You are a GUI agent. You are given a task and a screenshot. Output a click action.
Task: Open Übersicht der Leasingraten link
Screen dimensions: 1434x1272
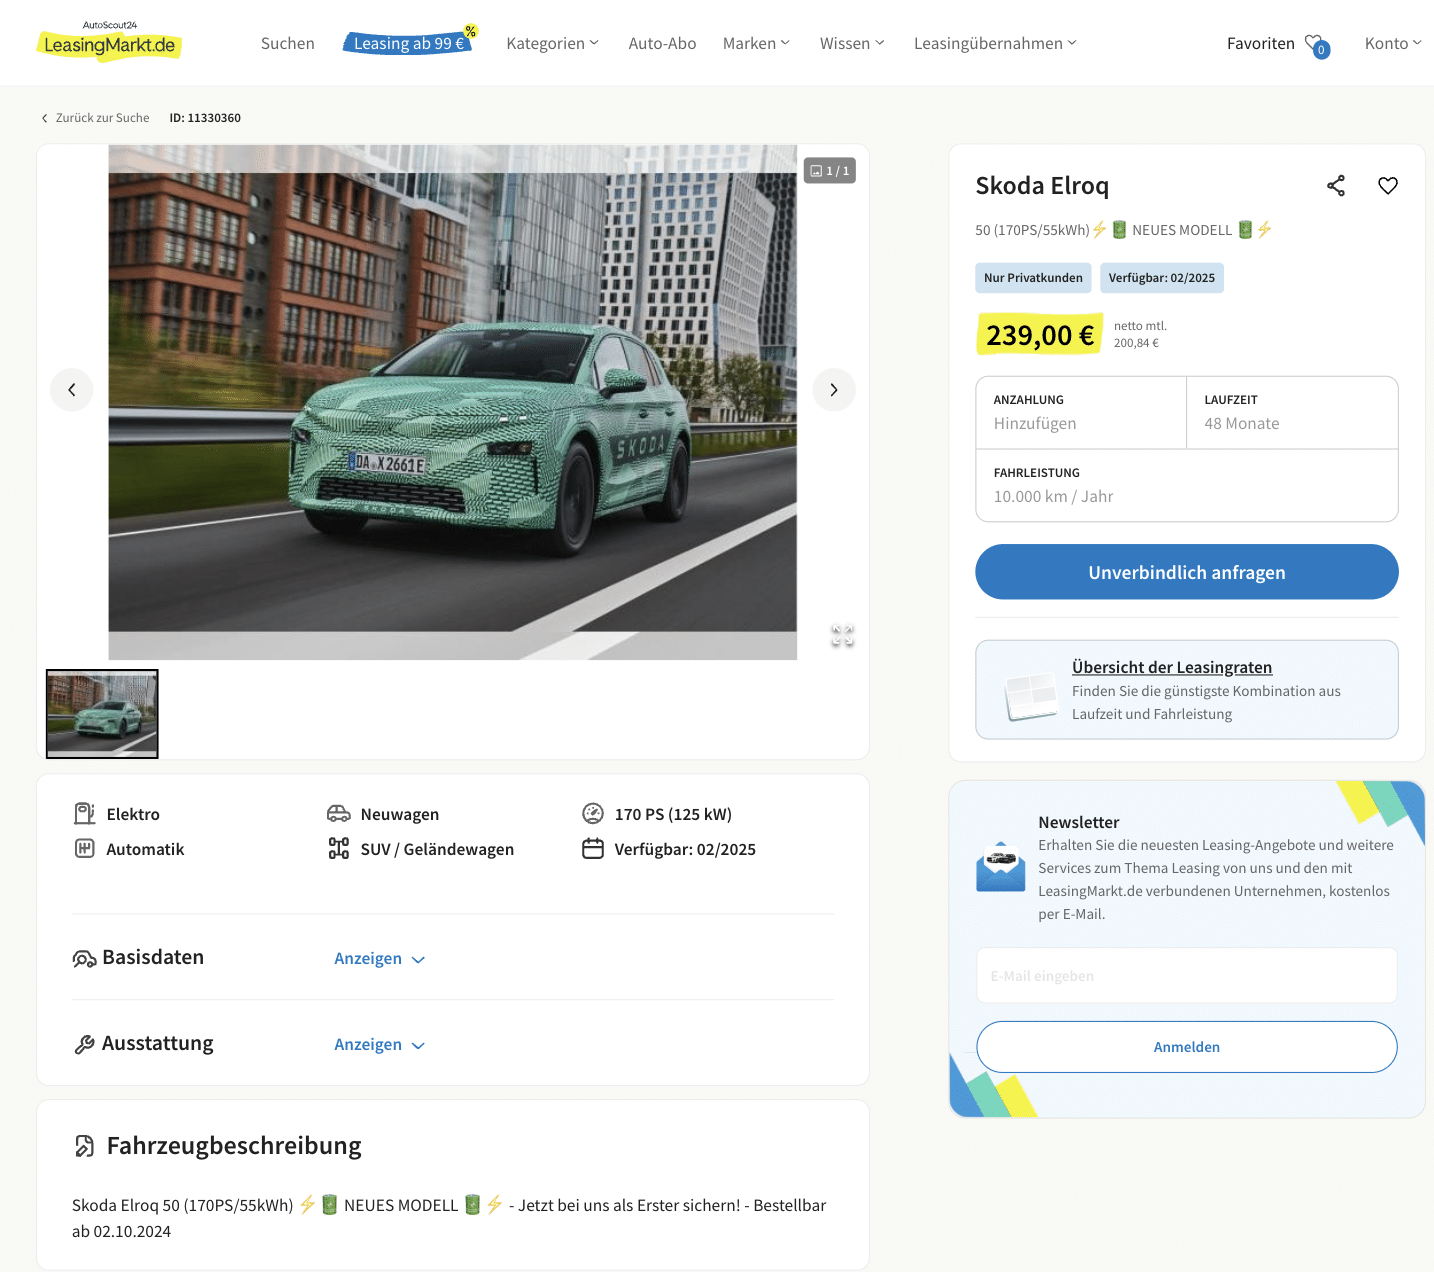1172,667
